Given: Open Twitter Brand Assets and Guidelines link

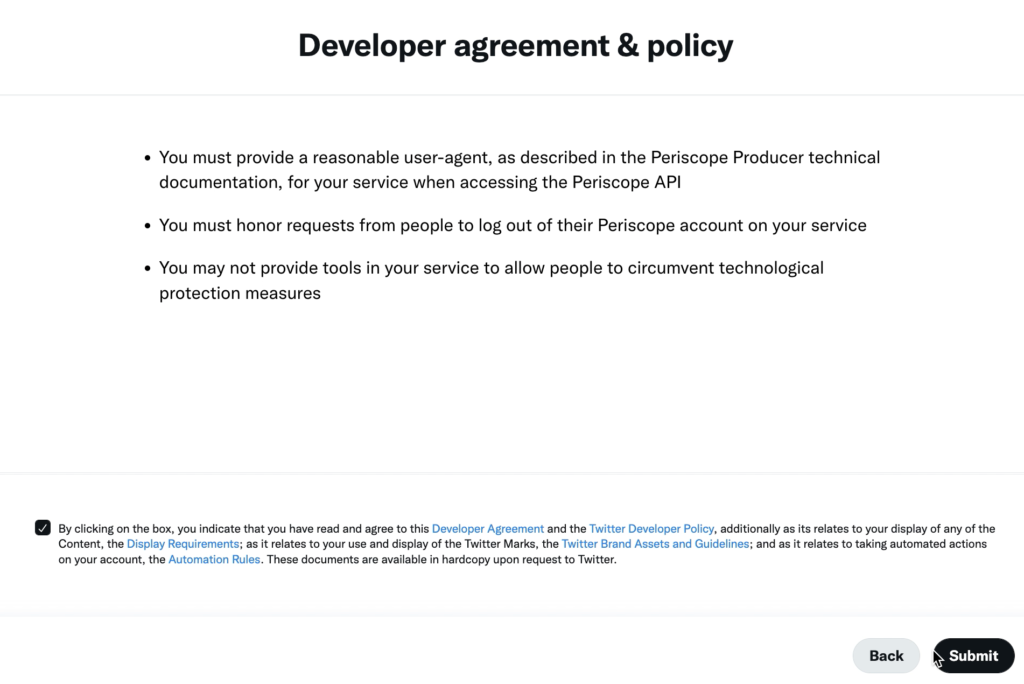Looking at the screenshot, I should [655, 544].
